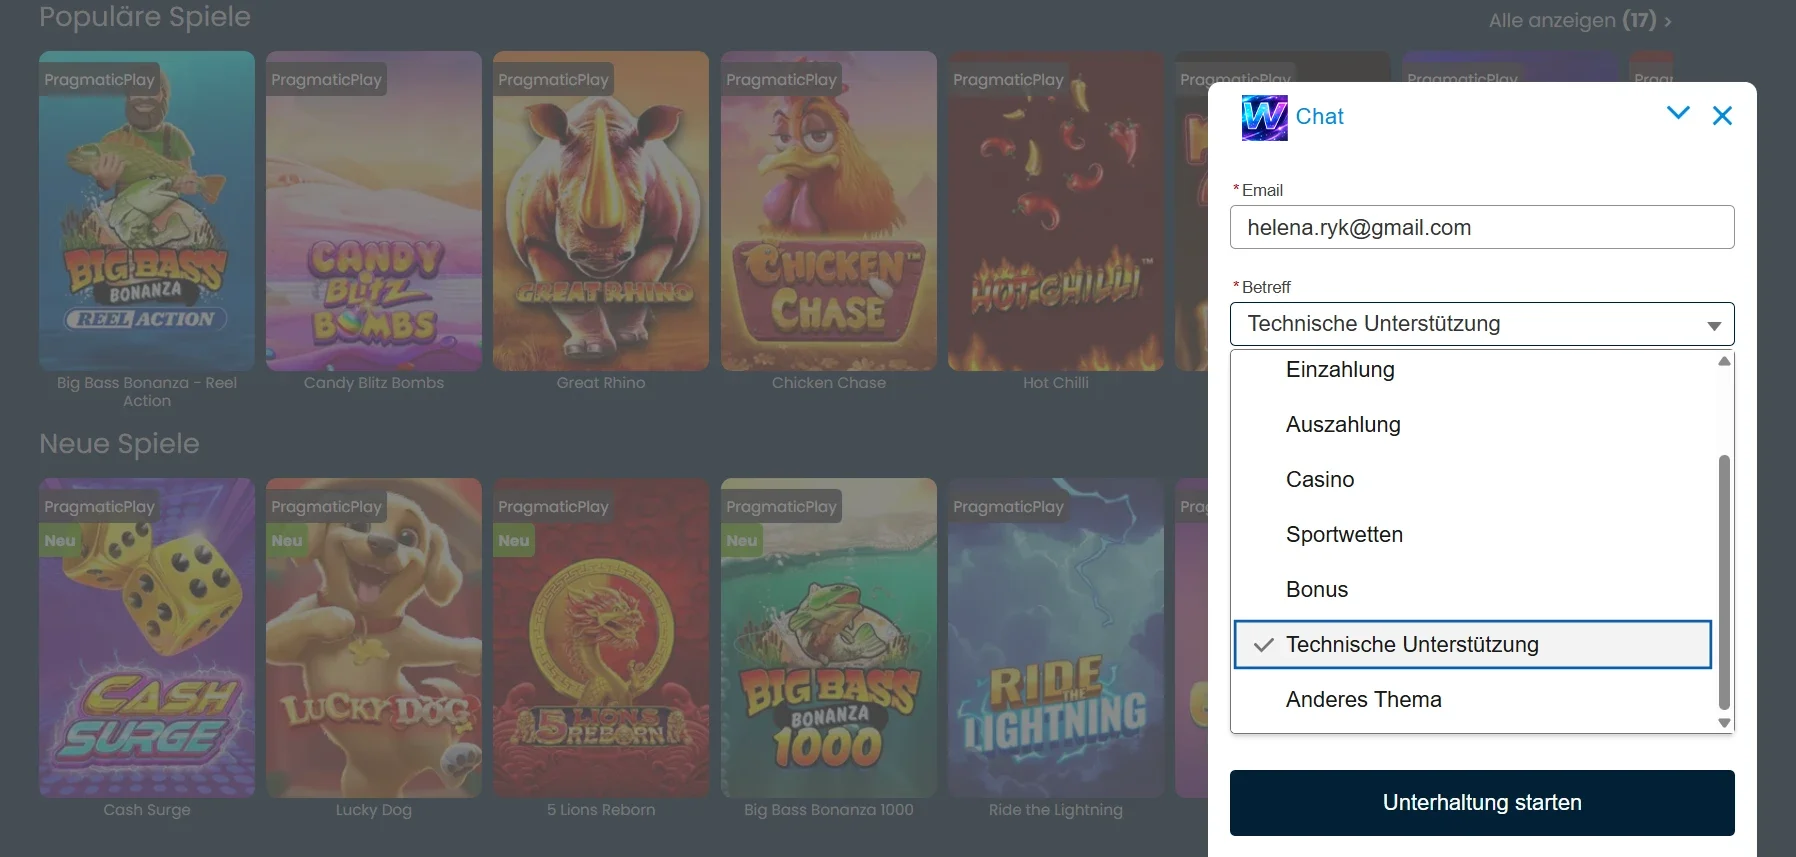1796x857 pixels.
Task: Pick Casino from the subject options
Action: click(x=1473, y=480)
